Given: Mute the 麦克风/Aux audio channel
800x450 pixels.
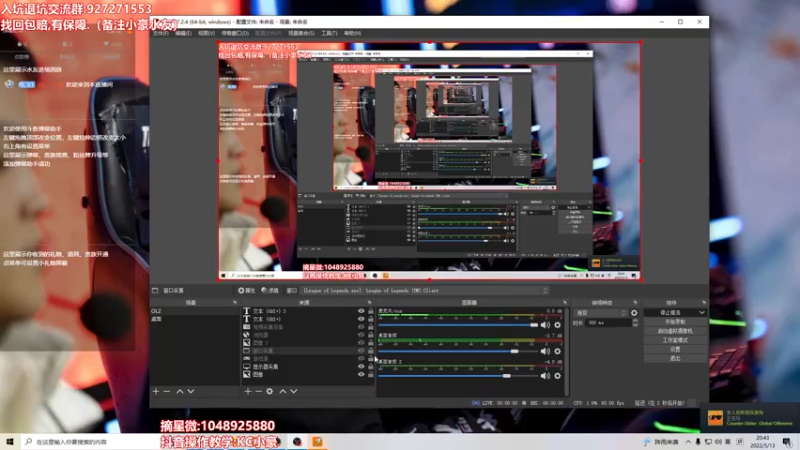Looking at the screenshot, I should coord(545,325).
